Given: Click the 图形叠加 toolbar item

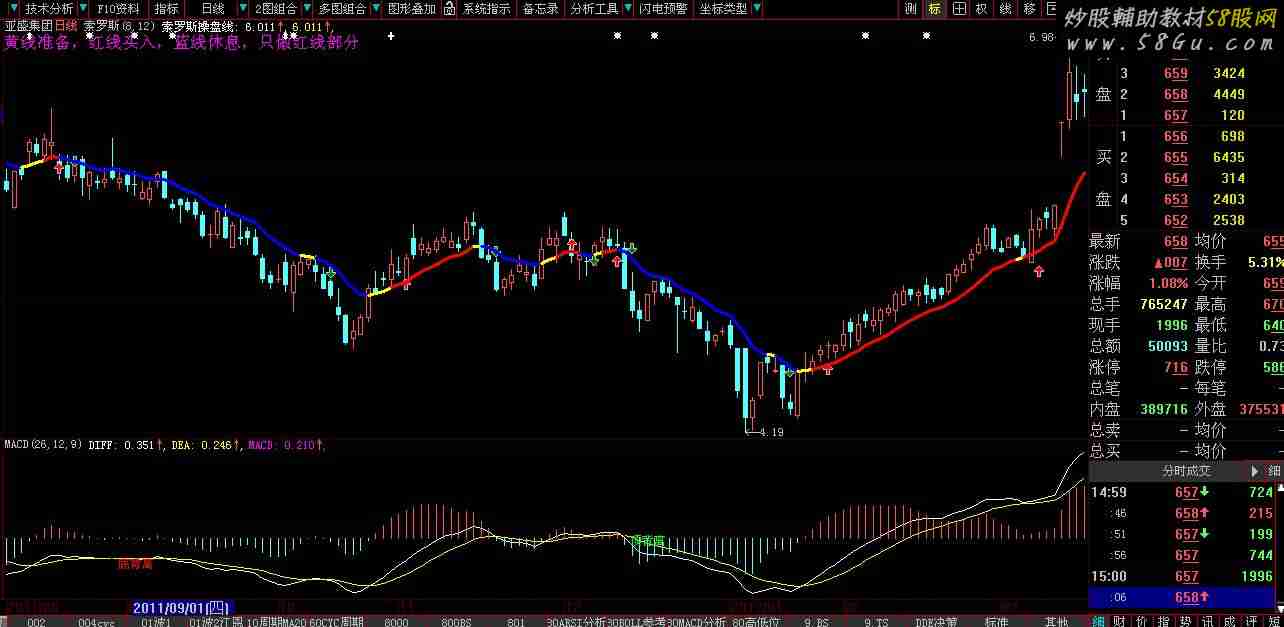Looking at the screenshot, I should (x=411, y=8).
